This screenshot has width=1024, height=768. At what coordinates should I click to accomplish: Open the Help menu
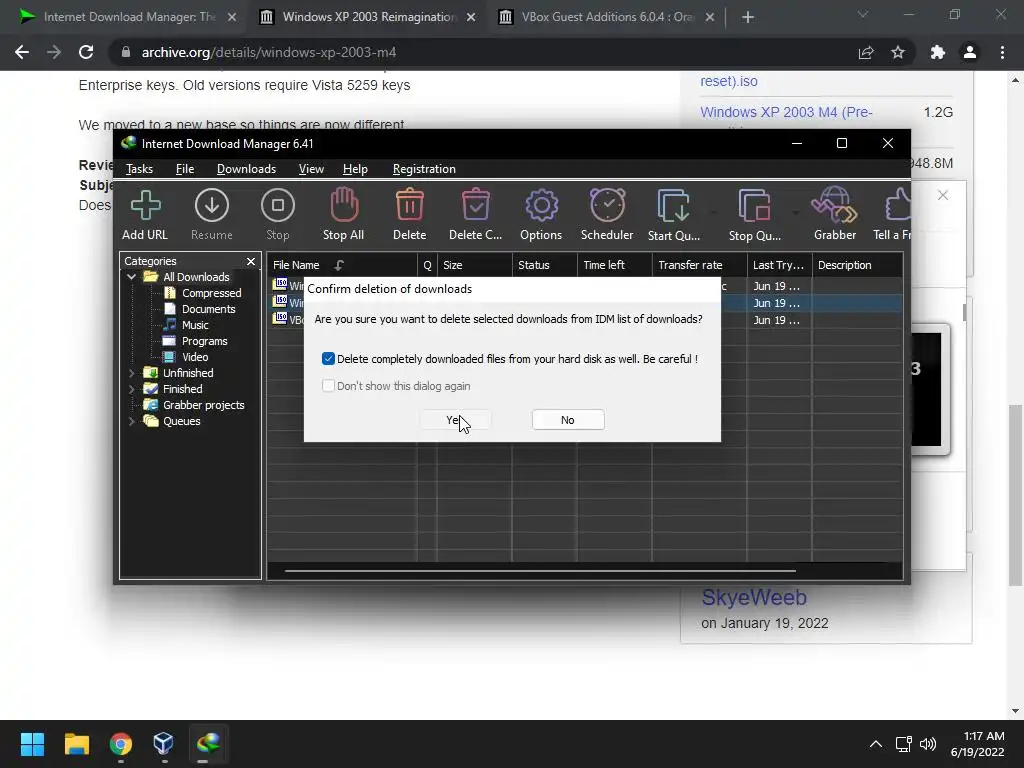(x=355, y=168)
